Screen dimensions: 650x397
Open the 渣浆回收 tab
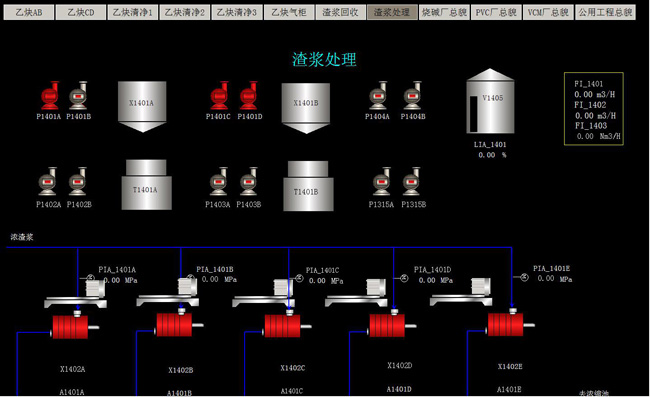point(340,12)
